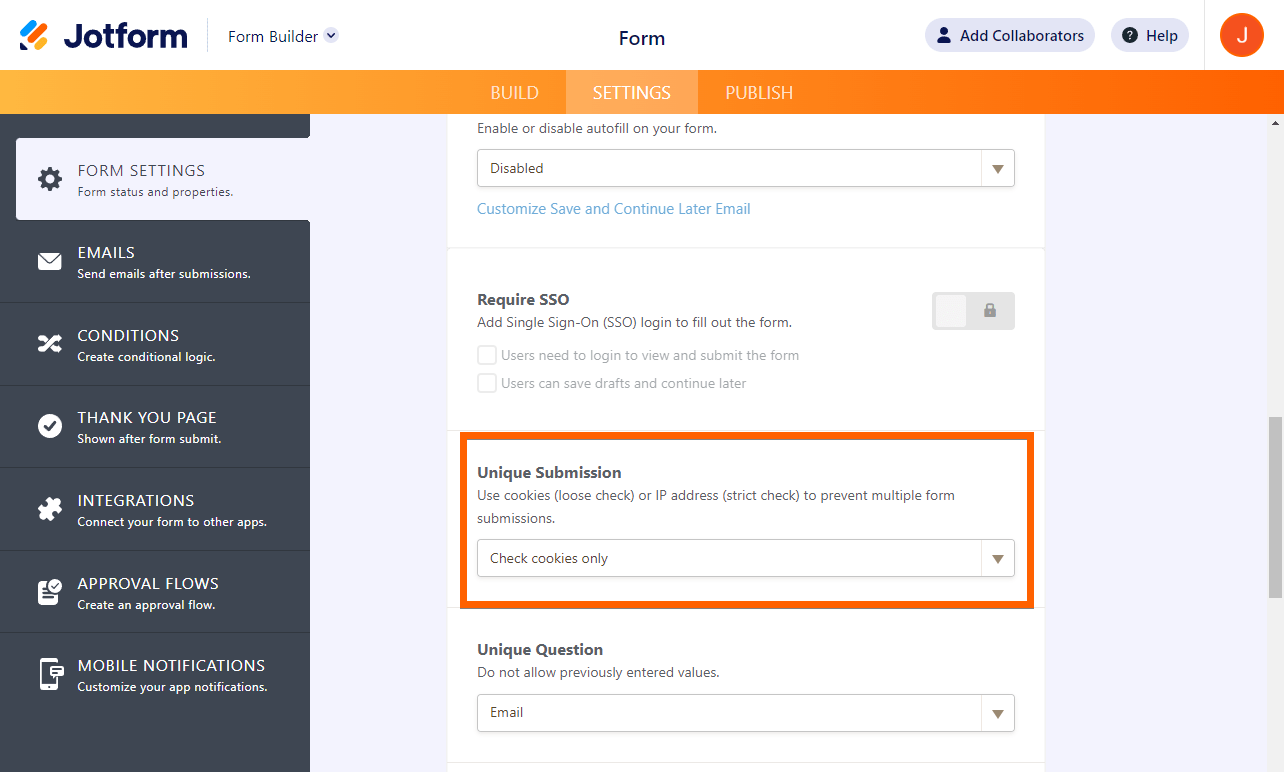This screenshot has width=1284, height=772.
Task: Click the Approval Flows icon
Action: click(50, 591)
